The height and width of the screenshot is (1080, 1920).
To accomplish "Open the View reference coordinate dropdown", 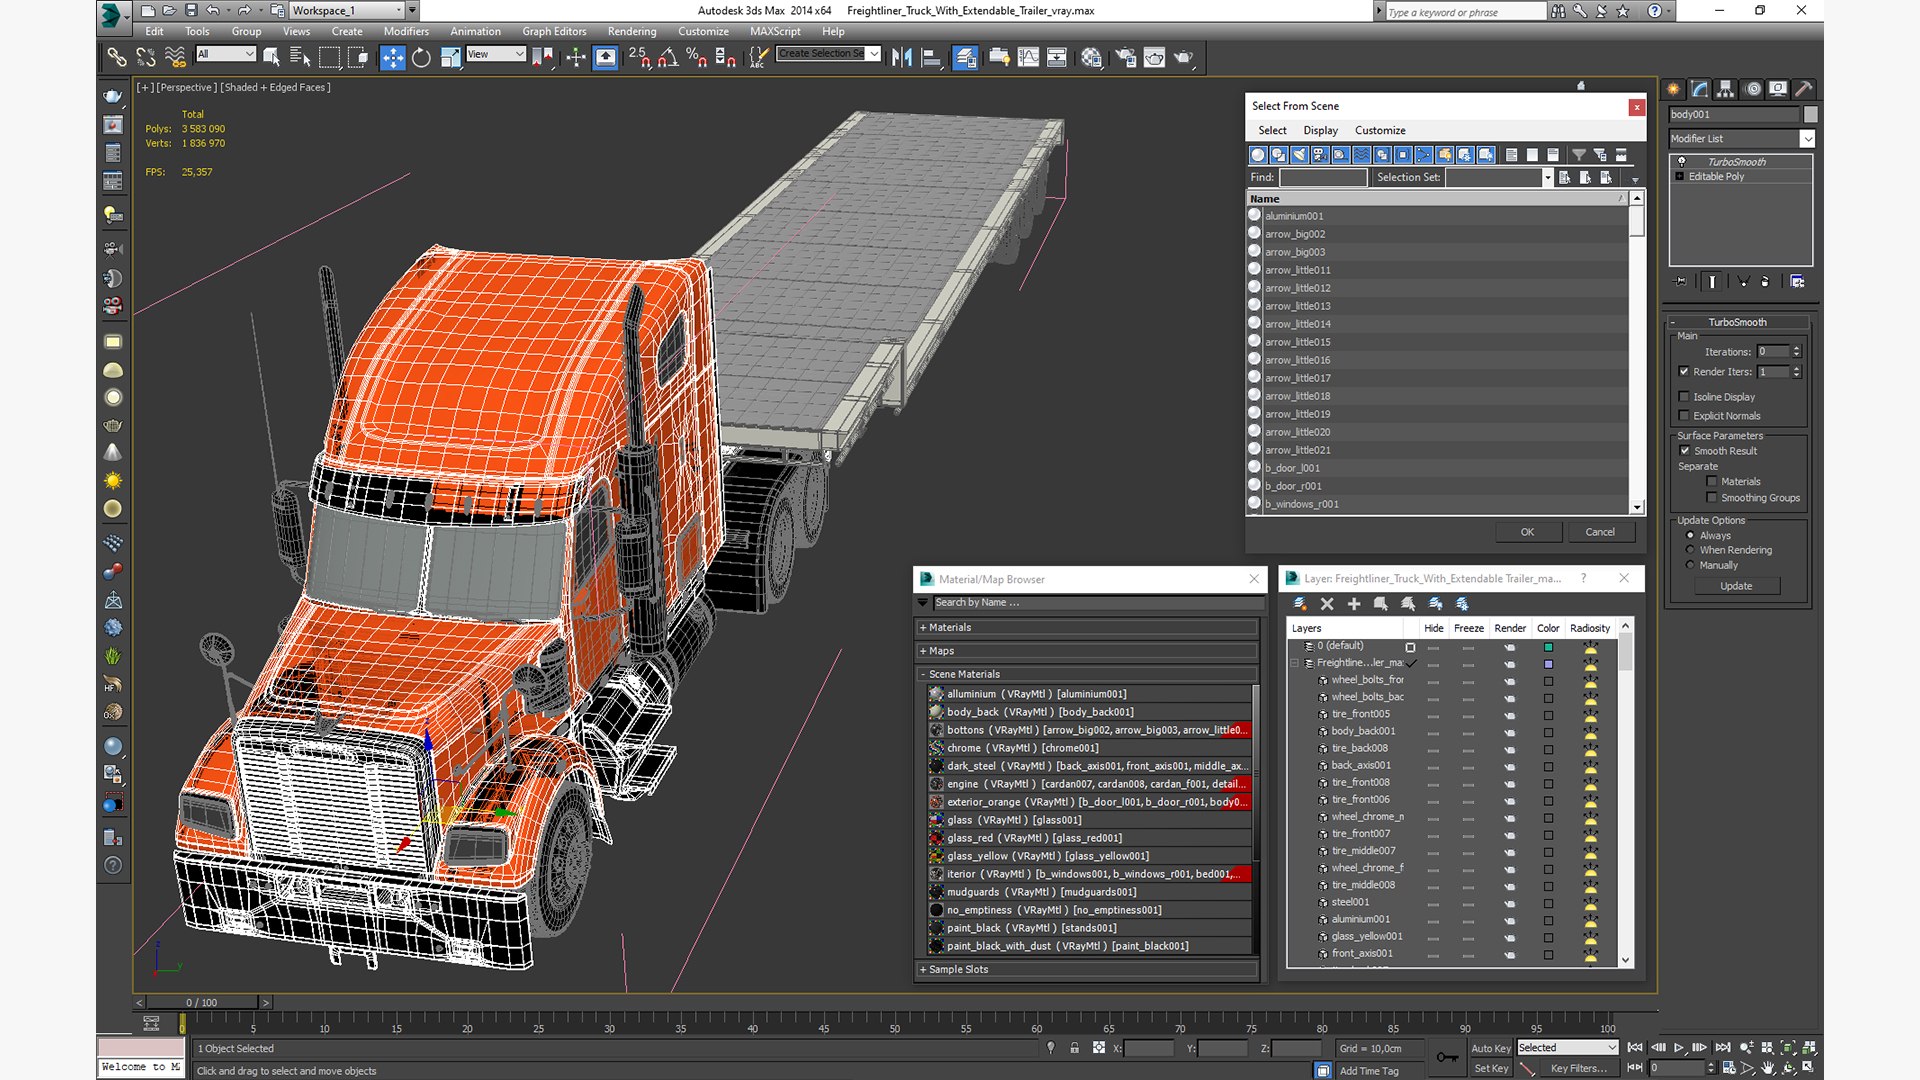I will tap(519, 54).
